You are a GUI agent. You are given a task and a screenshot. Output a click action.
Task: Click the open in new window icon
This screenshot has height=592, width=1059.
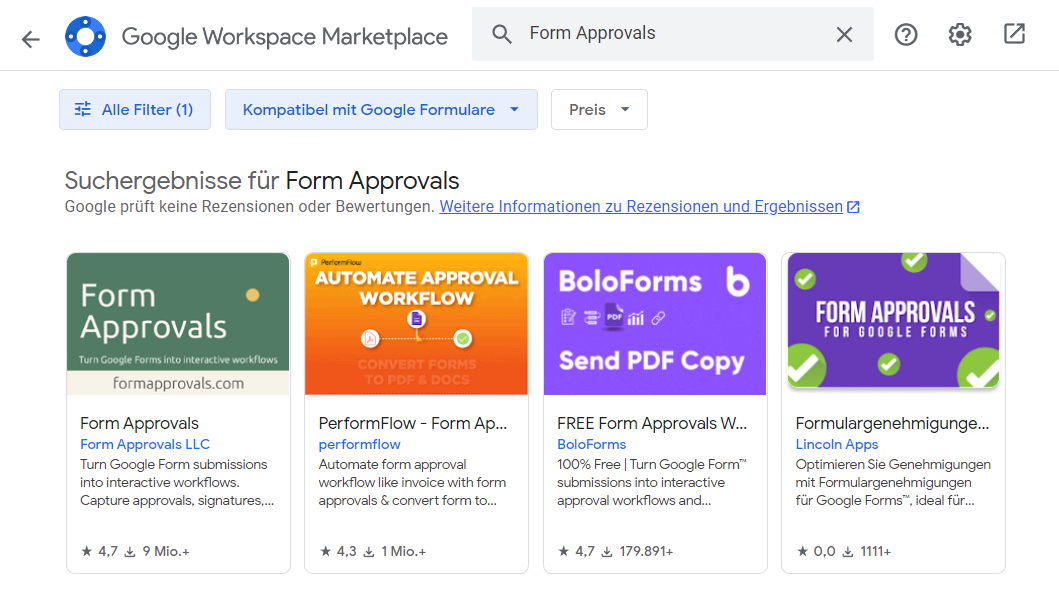(x=1014, y=34)
